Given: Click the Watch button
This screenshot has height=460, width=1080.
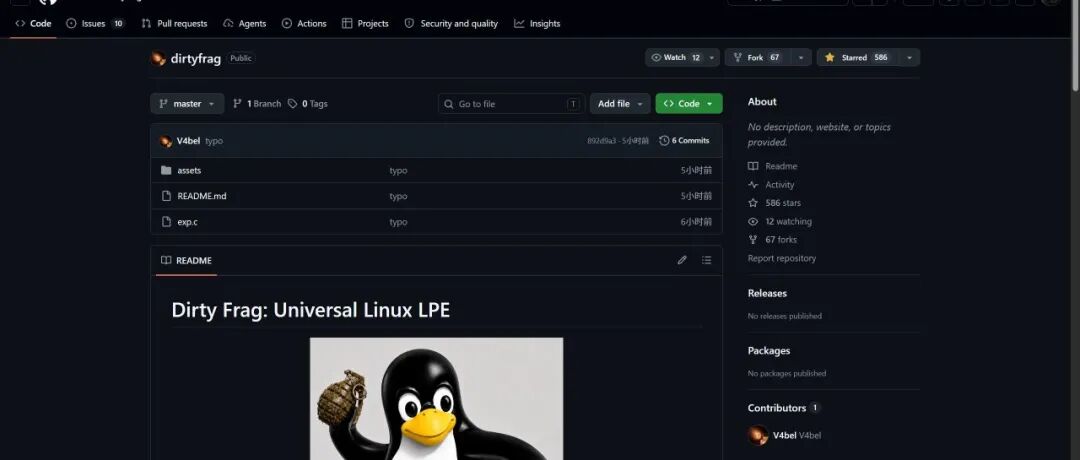Looking at the screenshot, I should point(675,58).
